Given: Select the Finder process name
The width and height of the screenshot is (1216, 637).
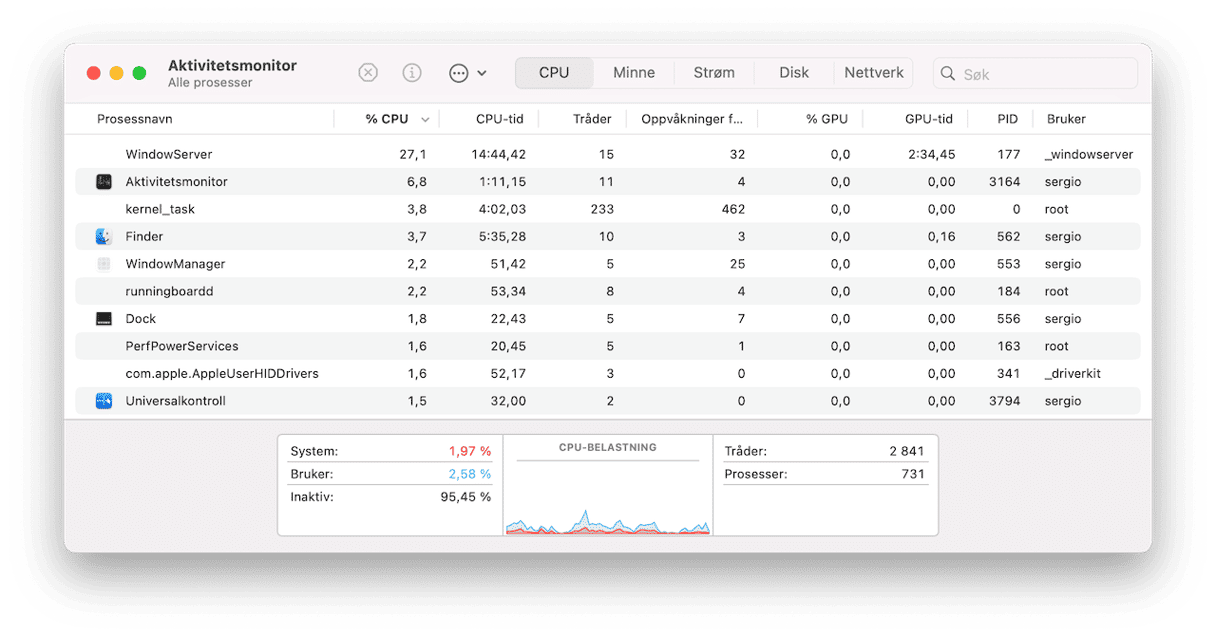Looking at the screenshot, I should [x=144, y=237].
